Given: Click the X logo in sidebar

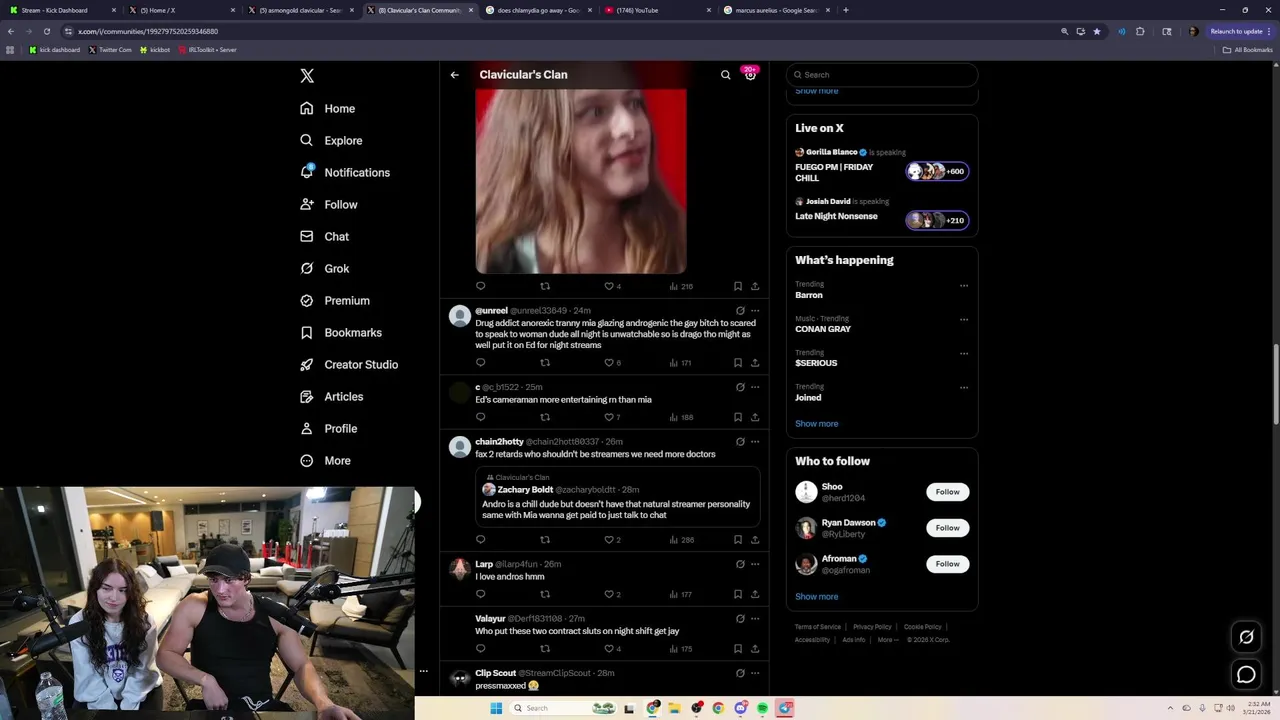Looking at the screenshot, I should click(x=307, y=76).
